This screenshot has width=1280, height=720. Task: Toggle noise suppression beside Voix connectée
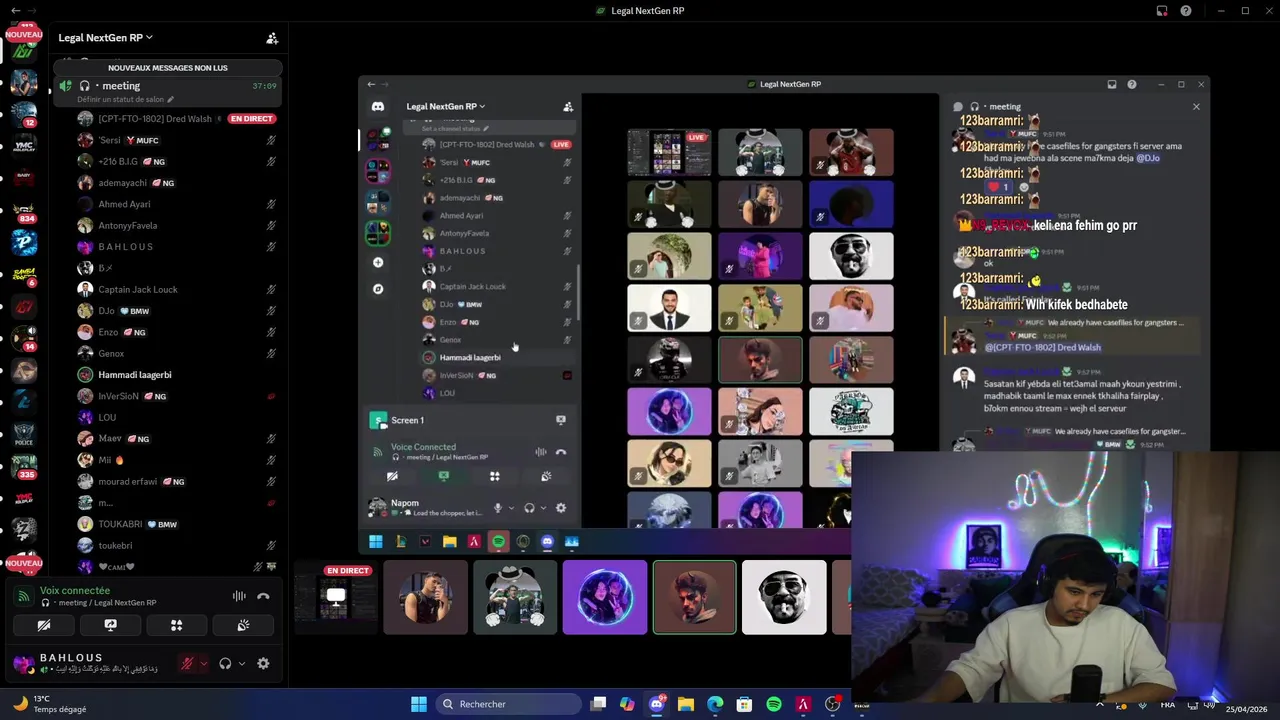pos(239,596)
